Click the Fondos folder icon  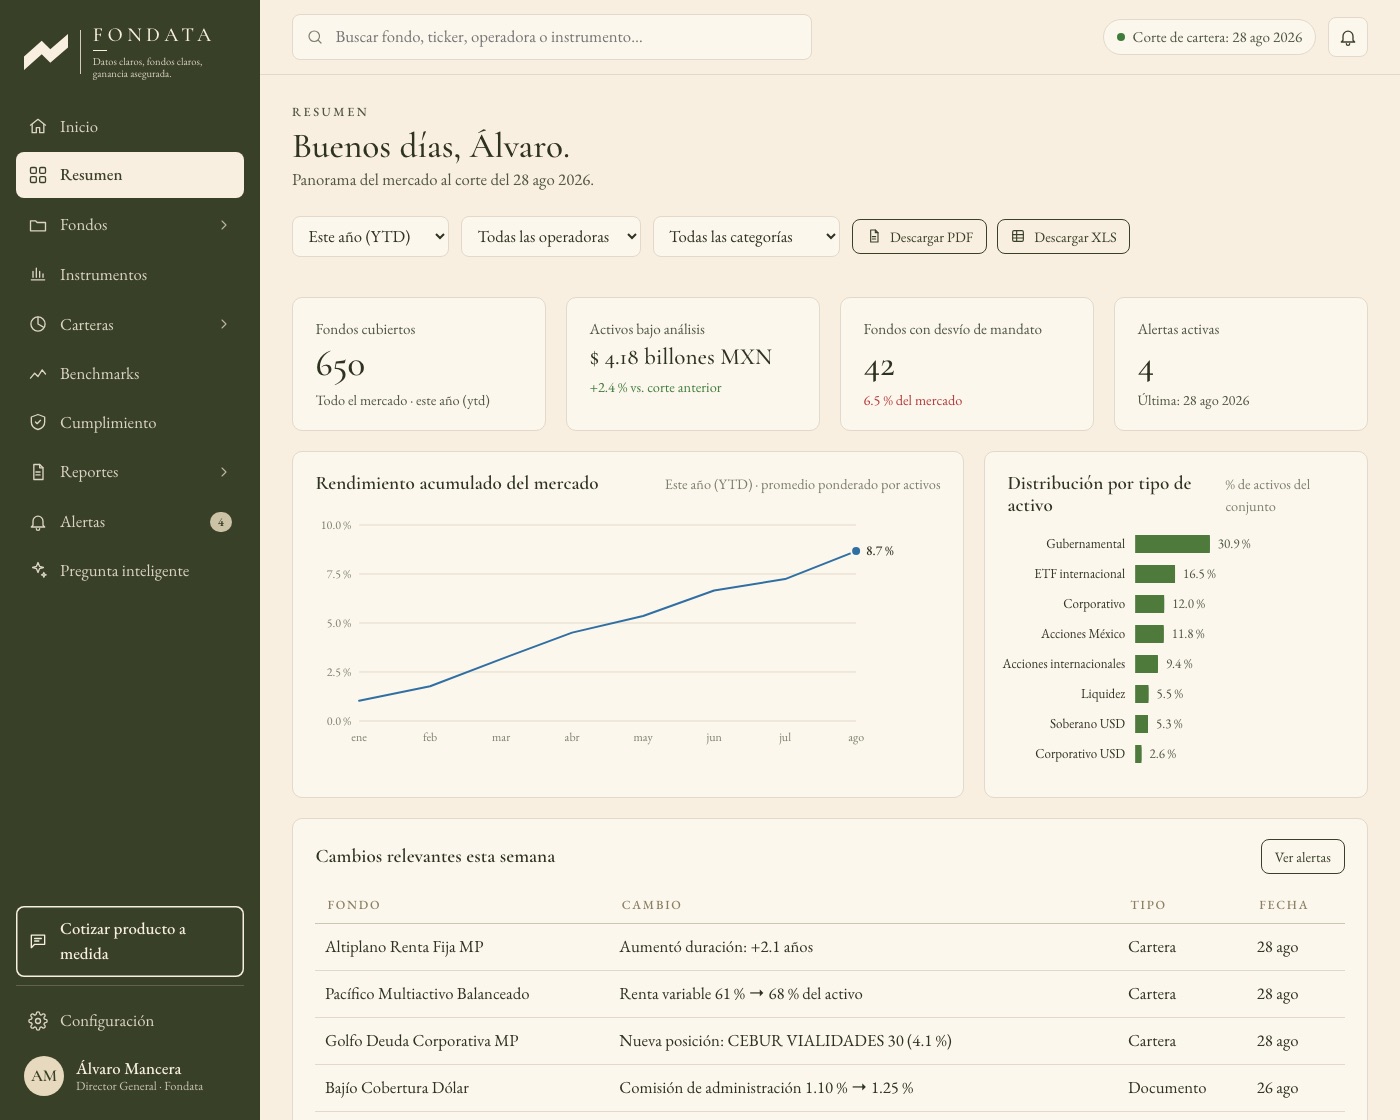[38, 225]
